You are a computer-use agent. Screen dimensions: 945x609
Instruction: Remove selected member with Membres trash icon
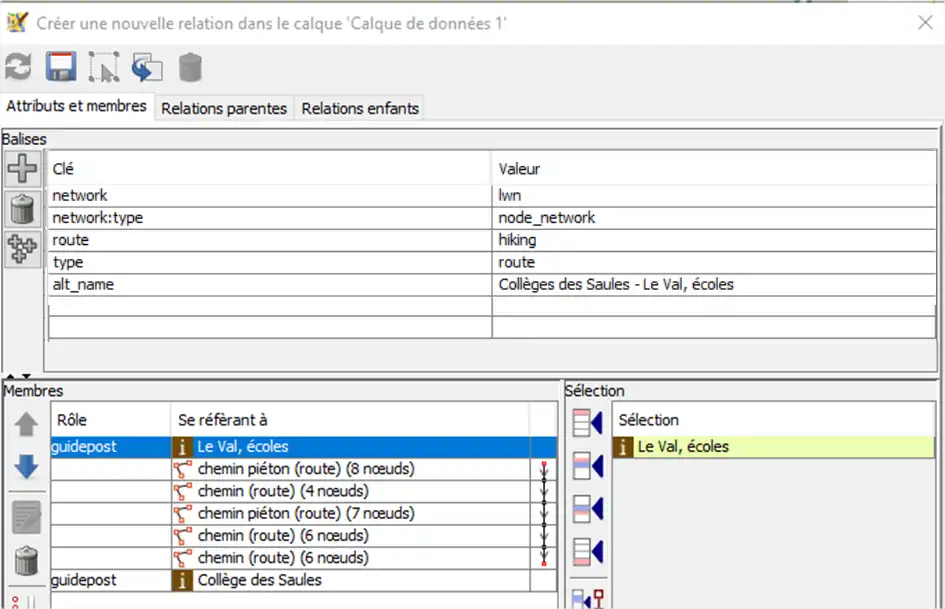26,561
